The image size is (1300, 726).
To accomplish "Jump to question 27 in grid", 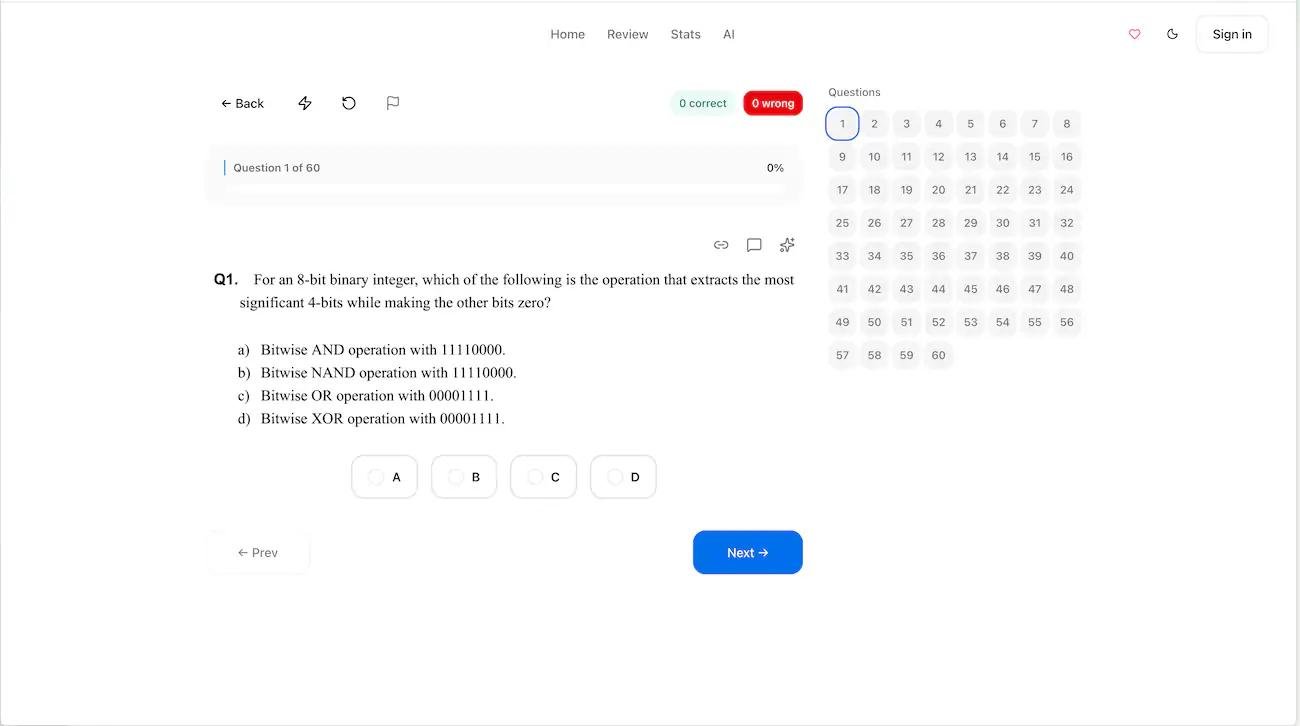I will (906, 223).
